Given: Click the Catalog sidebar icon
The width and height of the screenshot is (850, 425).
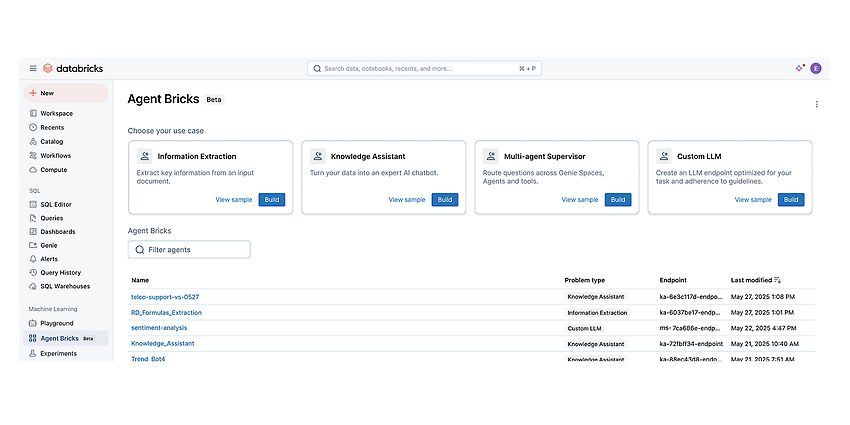Looking at the screenshot, I should [x=33, y=141].
